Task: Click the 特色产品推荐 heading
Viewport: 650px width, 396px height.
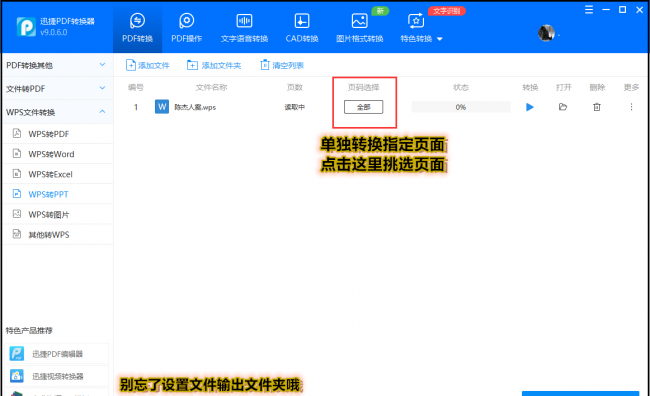Action: [29, 330]
